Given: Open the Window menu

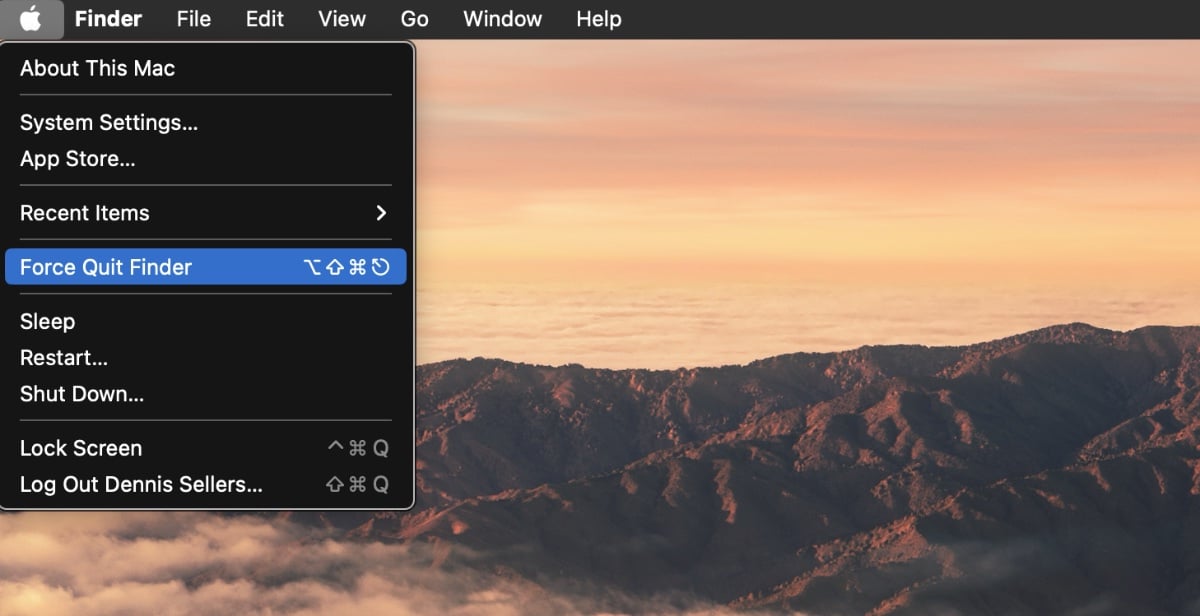Looking at the screenshot, I should point(502,19).
